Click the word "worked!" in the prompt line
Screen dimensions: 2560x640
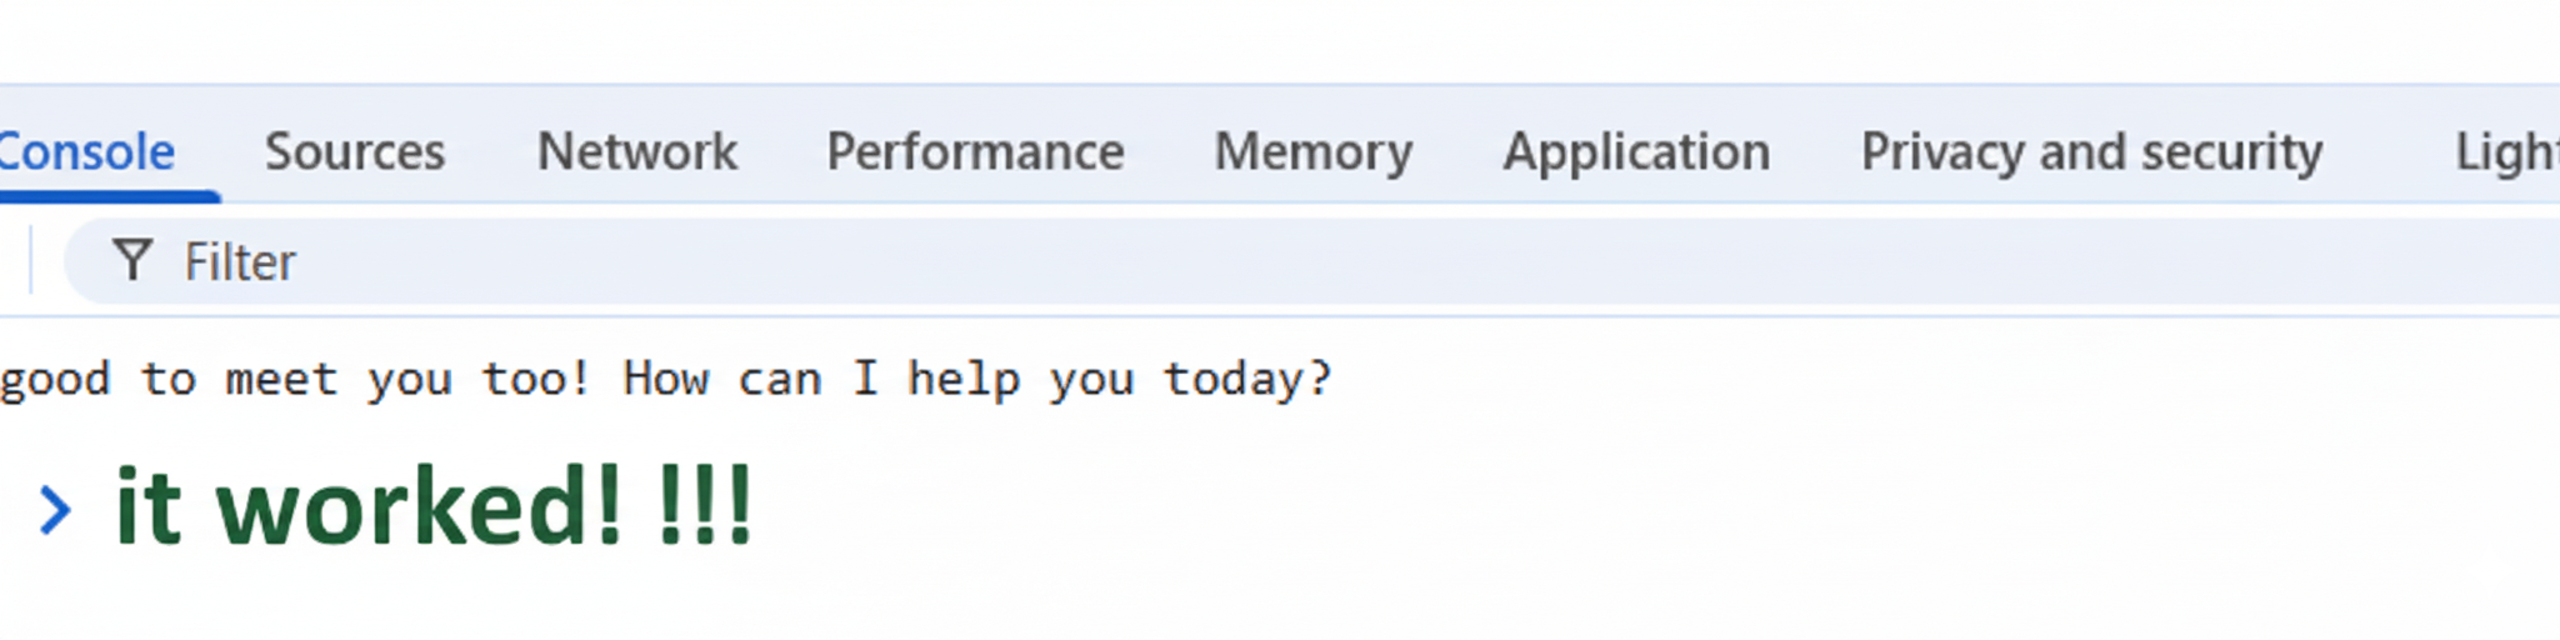click(x=420, y=507)
